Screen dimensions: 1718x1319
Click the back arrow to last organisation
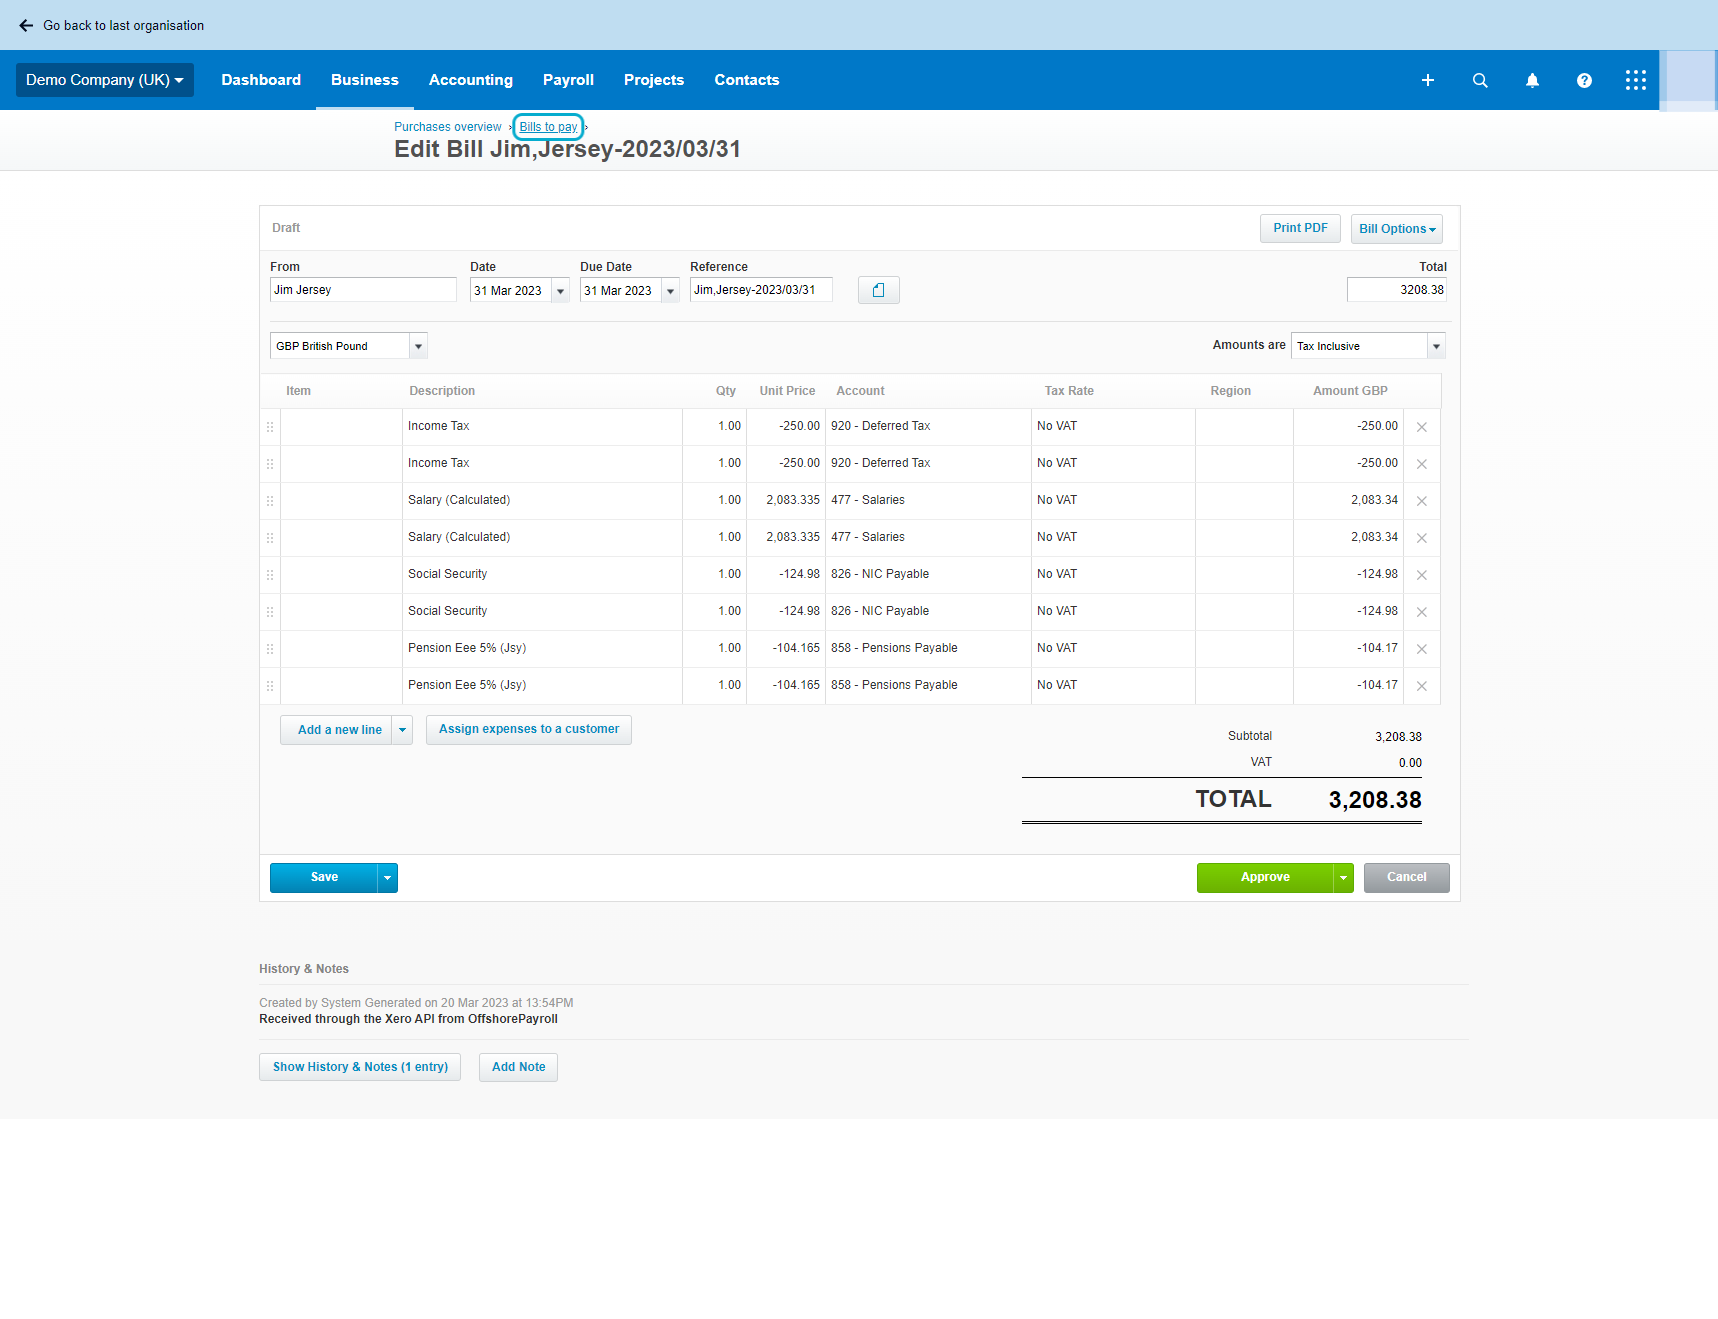pyautogui.click(x=26, y=25)
